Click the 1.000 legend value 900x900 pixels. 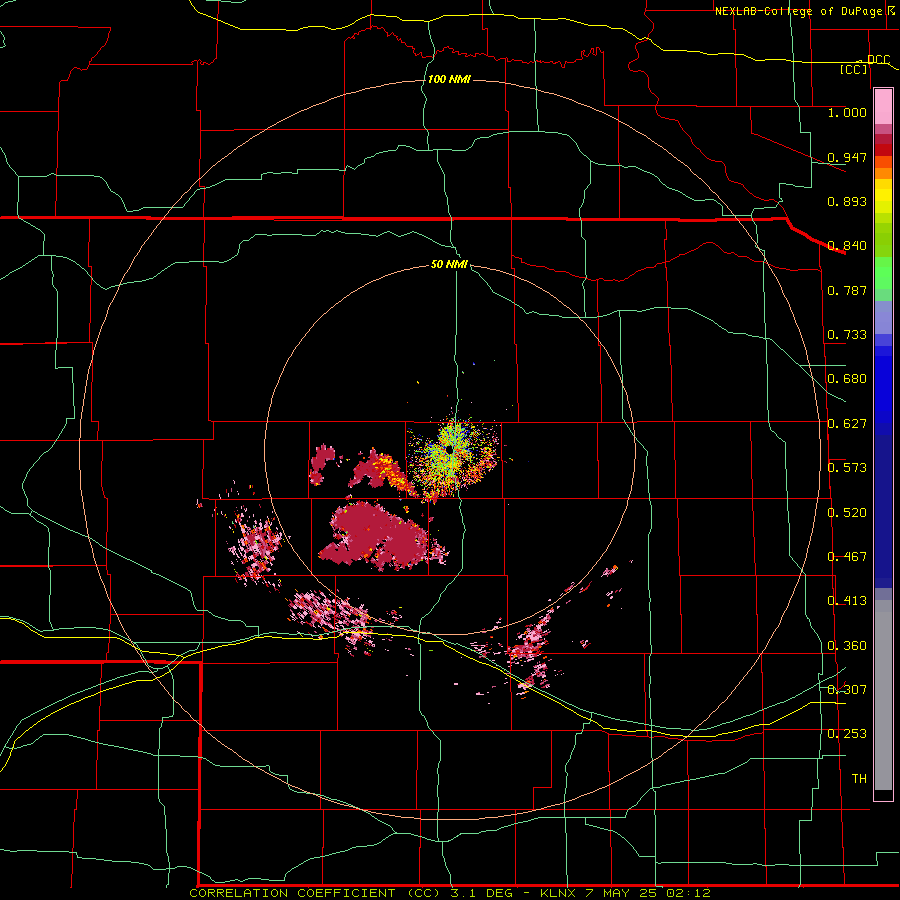coord(847,112)
